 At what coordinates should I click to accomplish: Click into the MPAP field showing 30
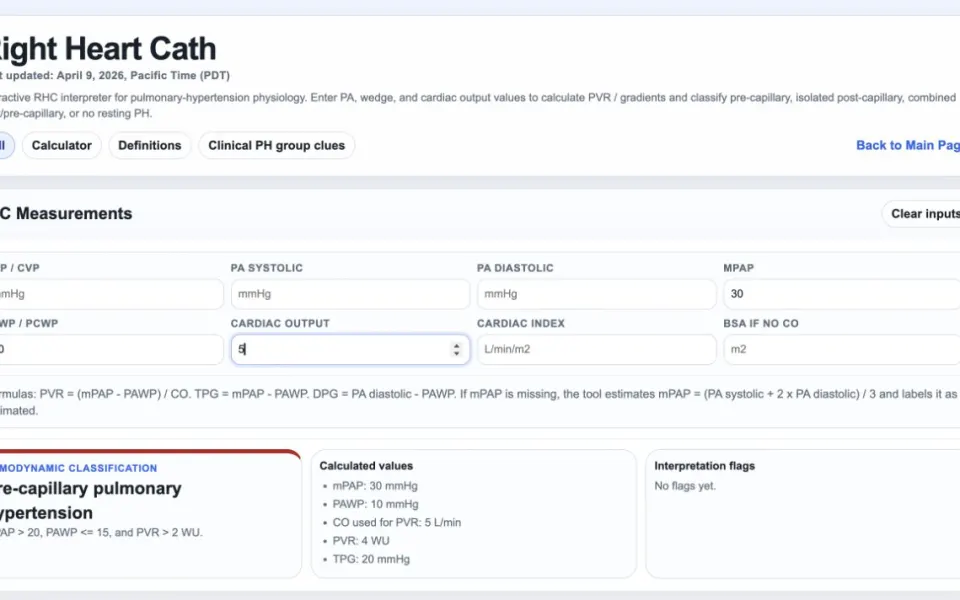[x=842, y=294]
